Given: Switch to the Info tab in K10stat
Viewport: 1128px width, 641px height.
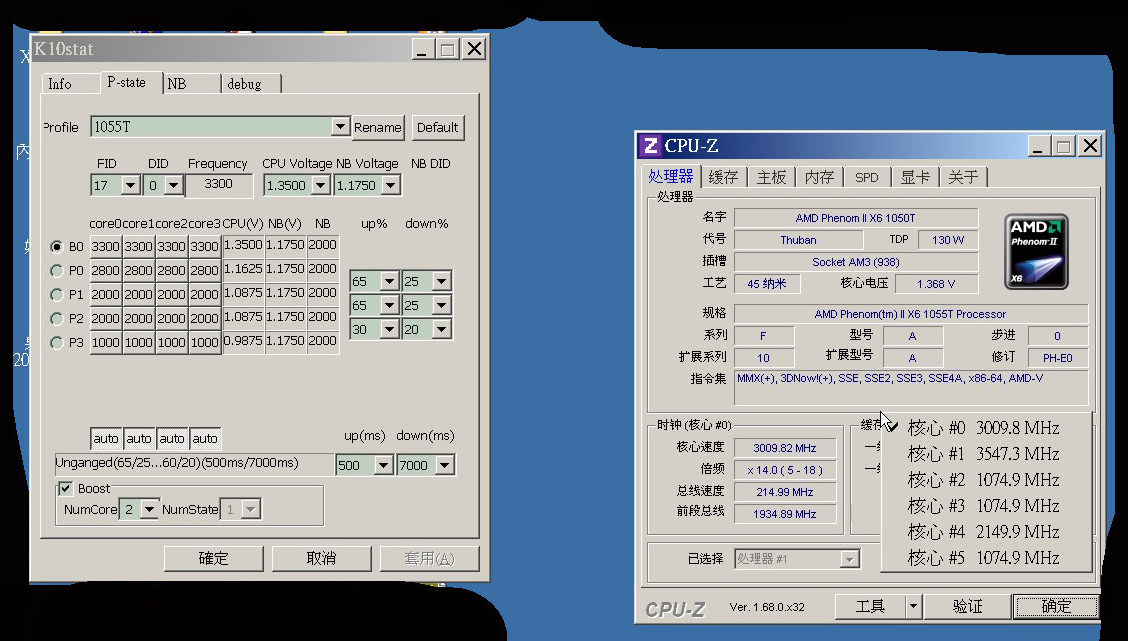Looking at the screenshot, I should click(69, 84).
